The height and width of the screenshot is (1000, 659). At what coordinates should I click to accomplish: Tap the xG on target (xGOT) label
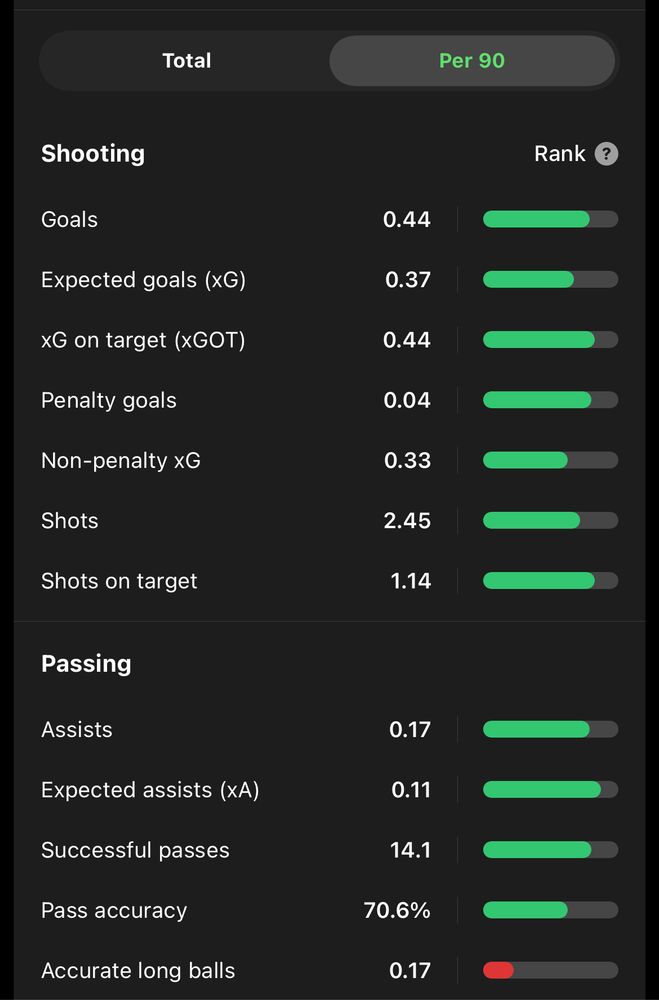coord(143,340)
